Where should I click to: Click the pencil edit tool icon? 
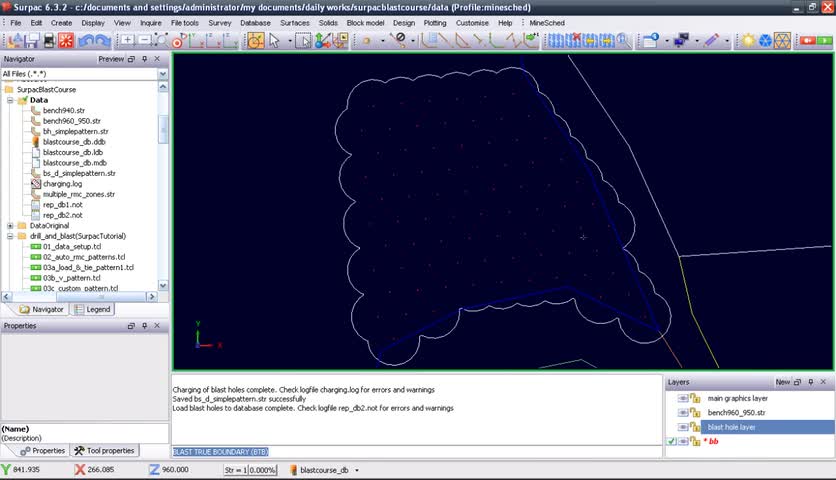click(711, 41)
